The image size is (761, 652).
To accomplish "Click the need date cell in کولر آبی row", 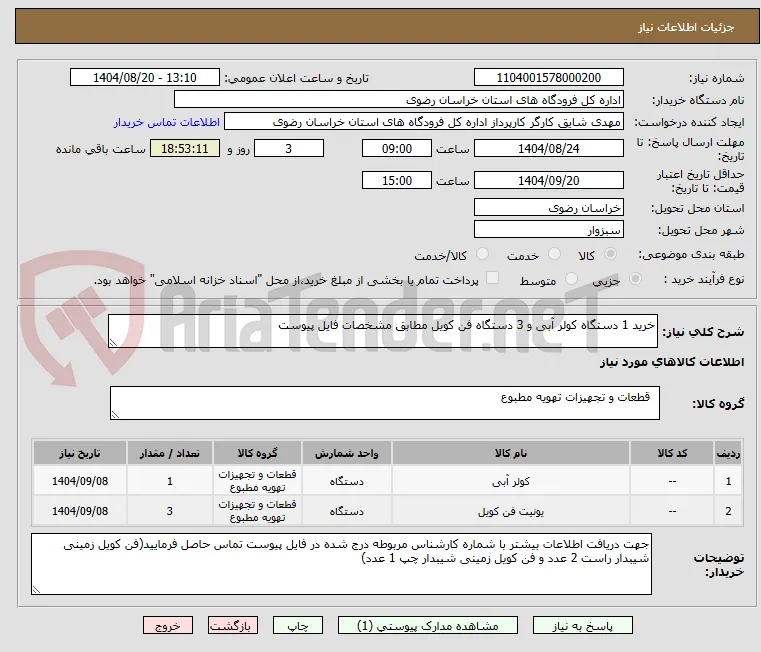I will coord(80,481).
